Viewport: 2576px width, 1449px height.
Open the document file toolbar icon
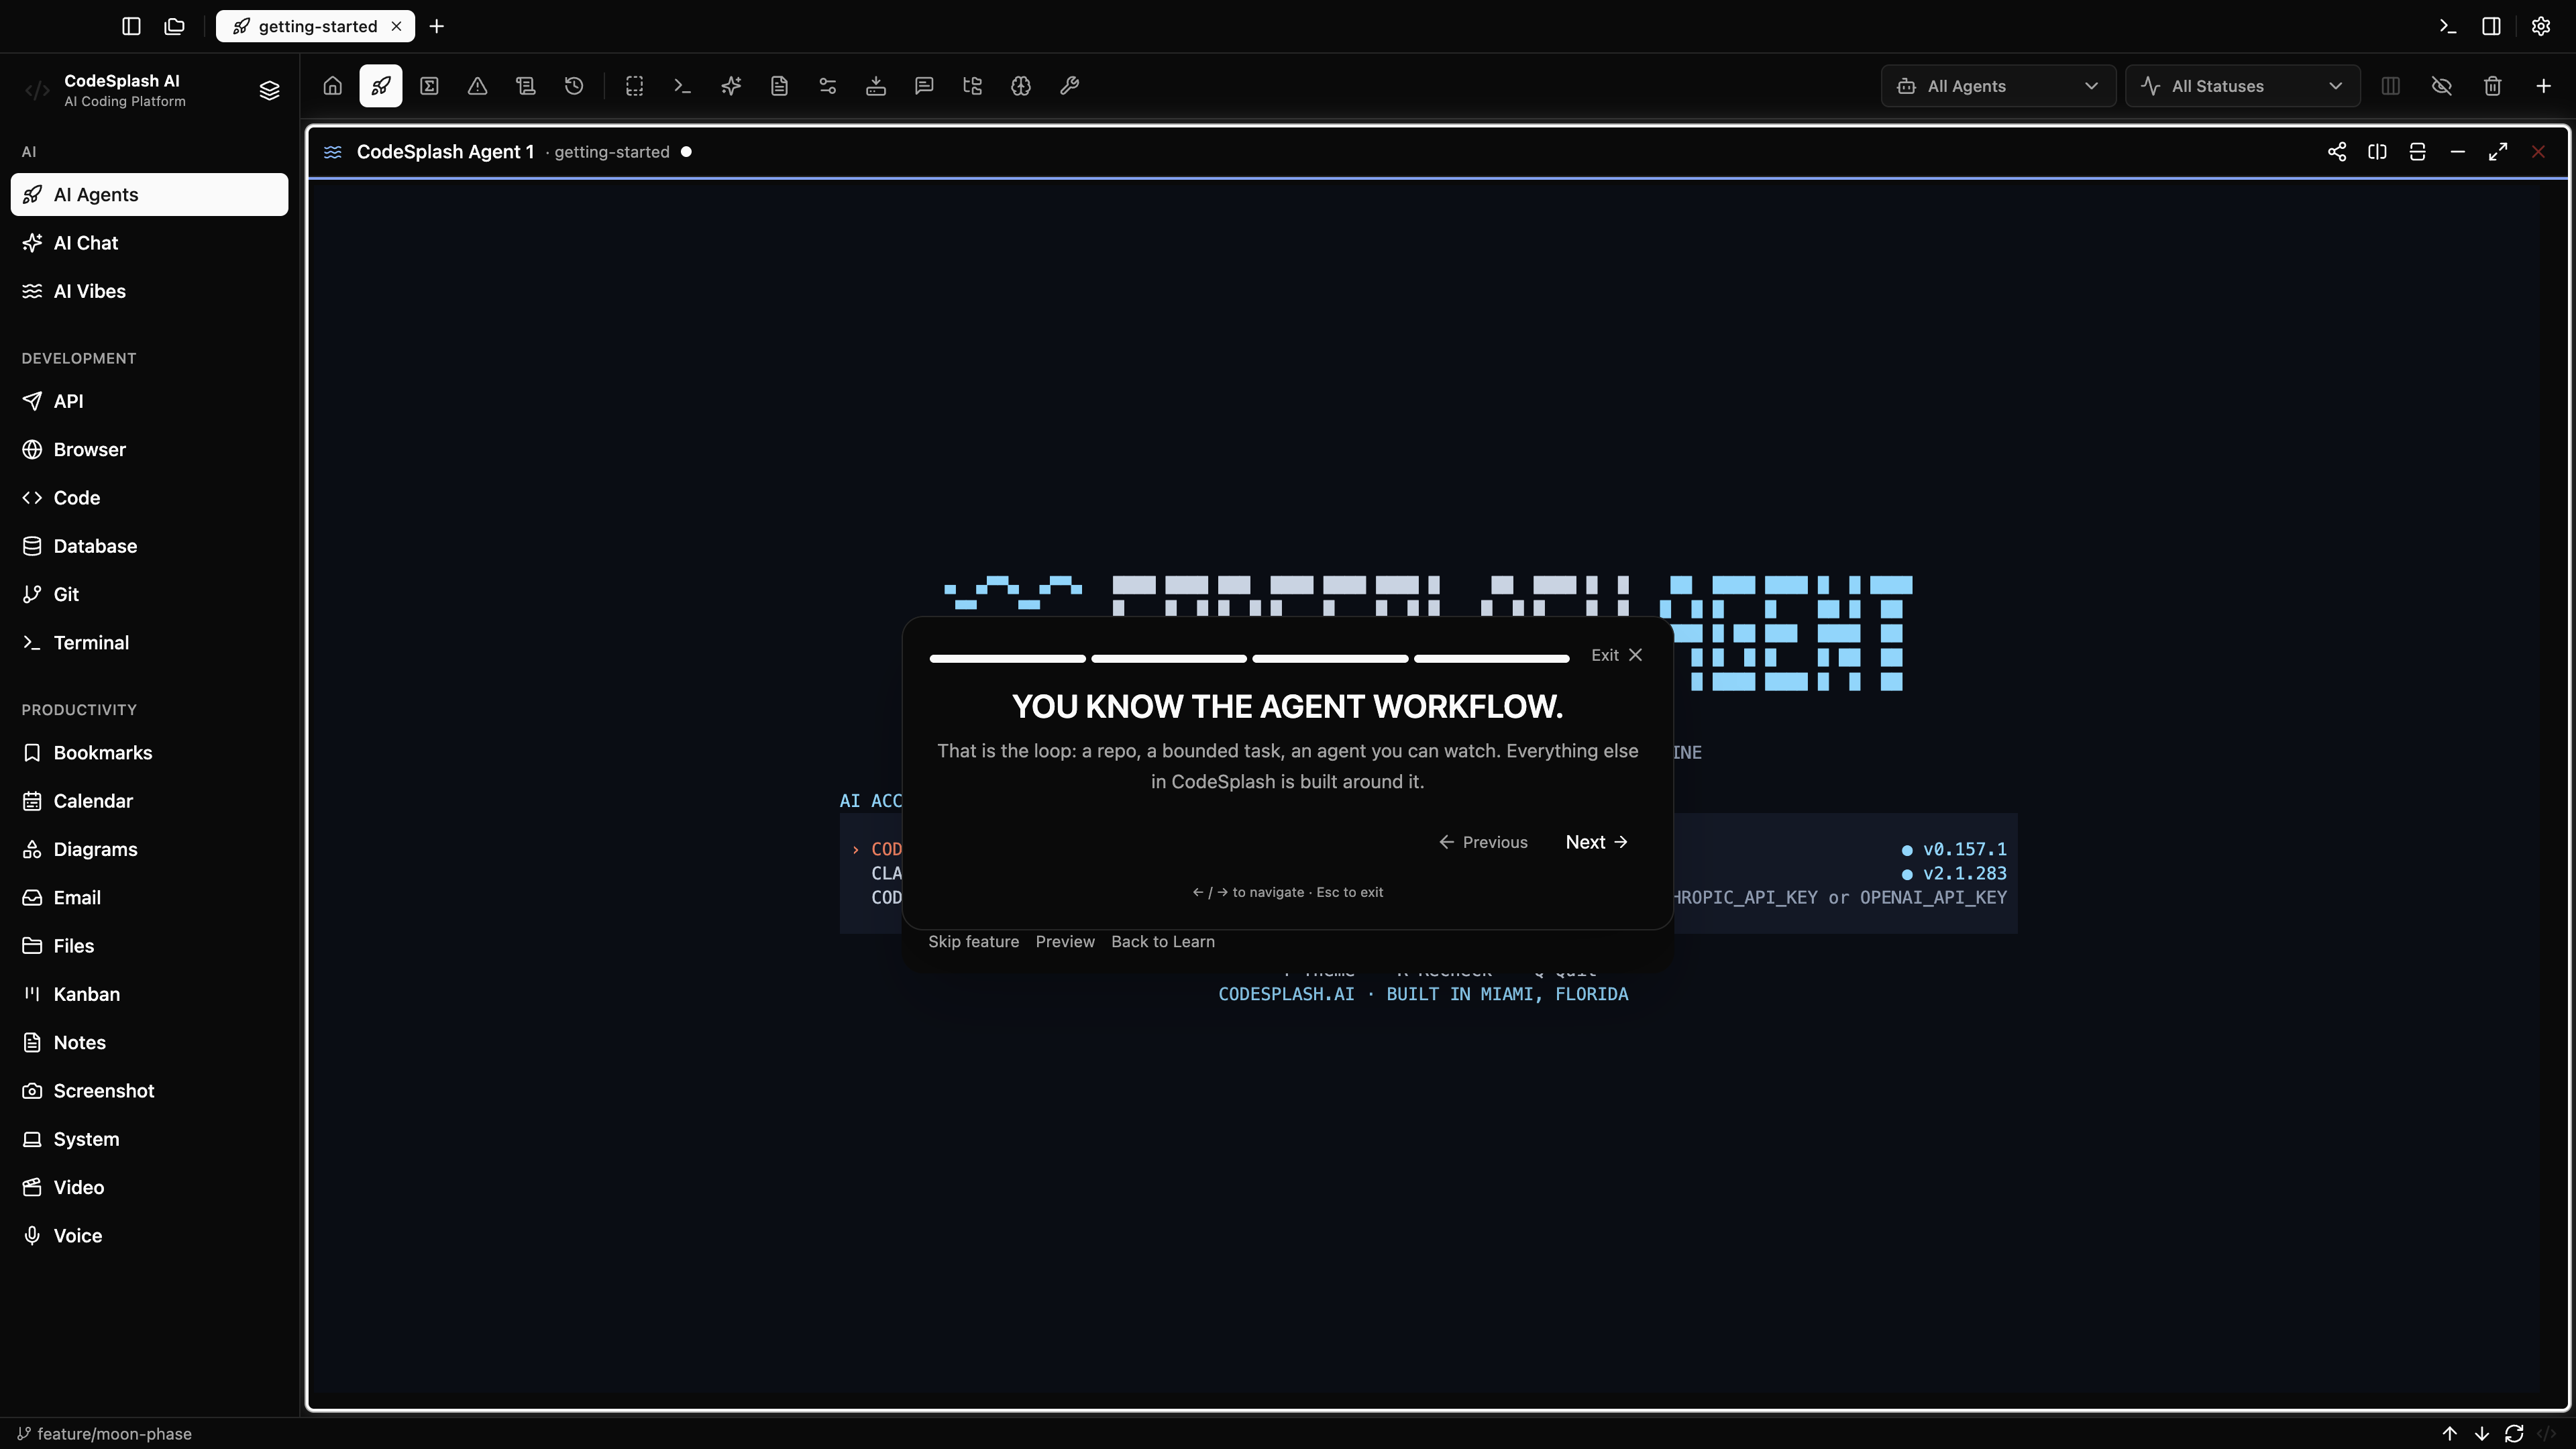pyautogui.click(x=779, y=86)
